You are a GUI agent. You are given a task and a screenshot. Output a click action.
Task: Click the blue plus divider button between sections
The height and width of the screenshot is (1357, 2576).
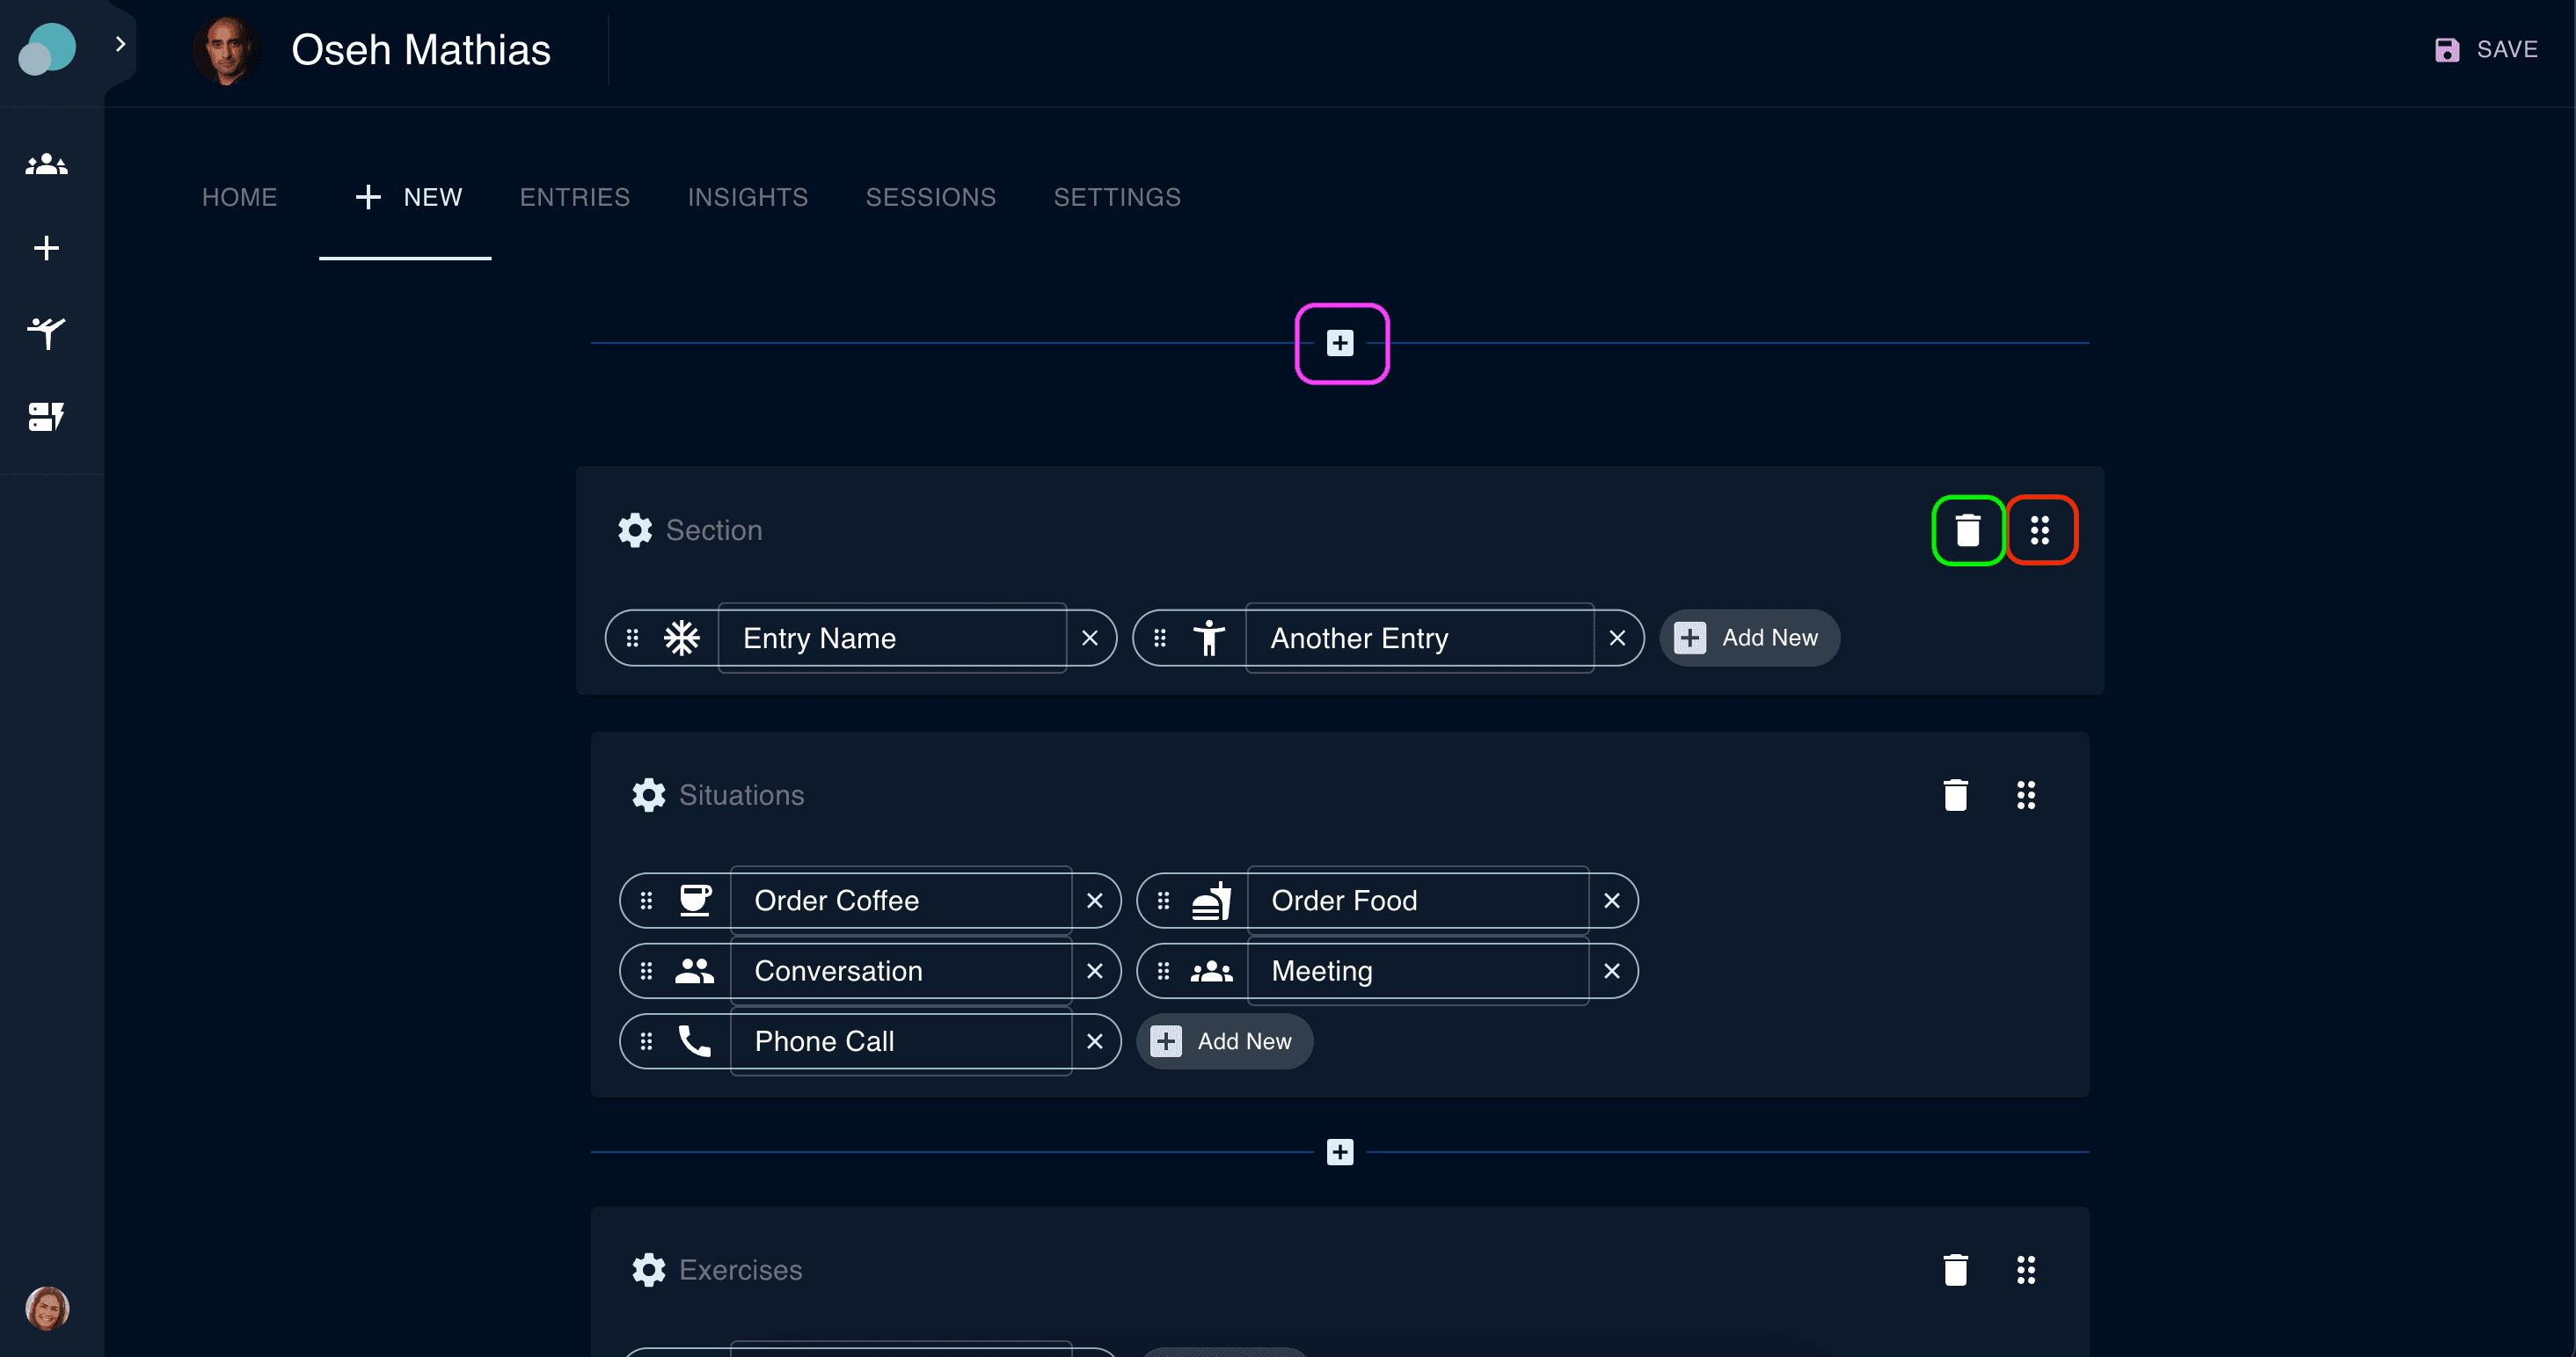pos(1341,1151)
